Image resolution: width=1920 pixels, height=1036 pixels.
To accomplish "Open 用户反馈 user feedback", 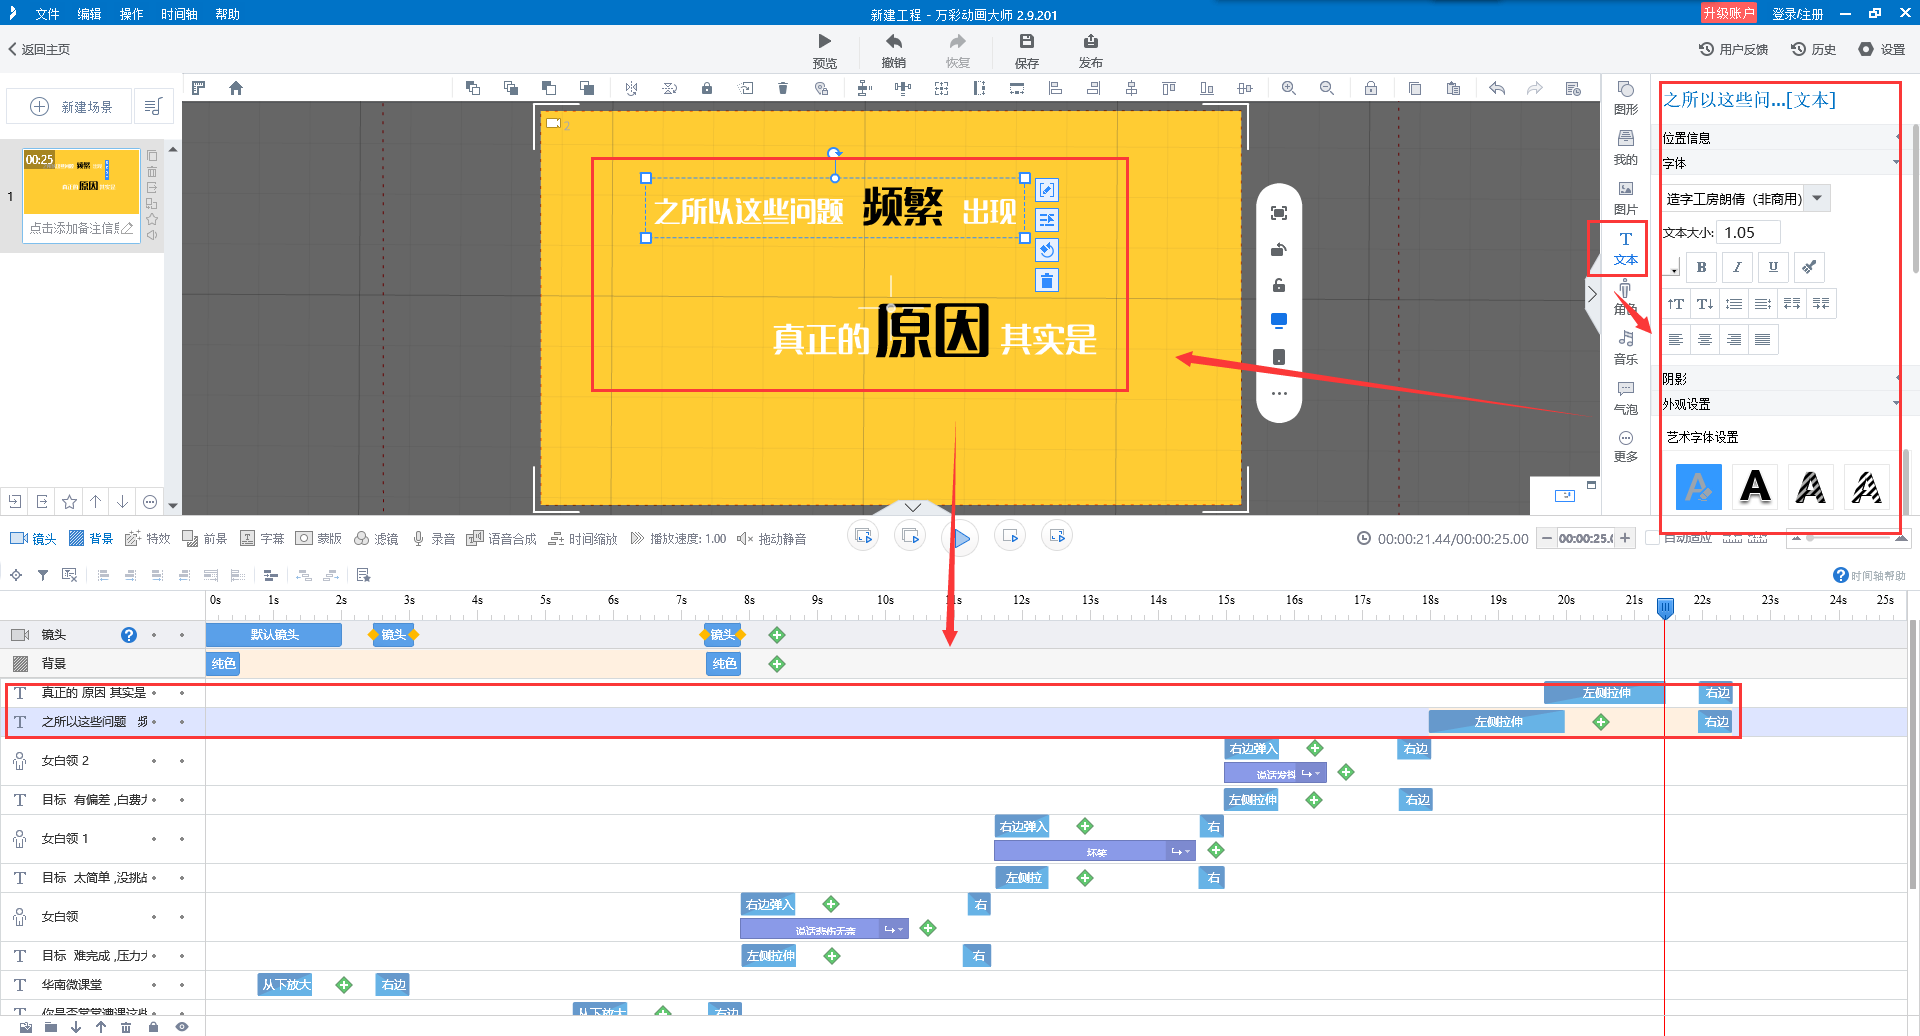I will click(1733, 49).
